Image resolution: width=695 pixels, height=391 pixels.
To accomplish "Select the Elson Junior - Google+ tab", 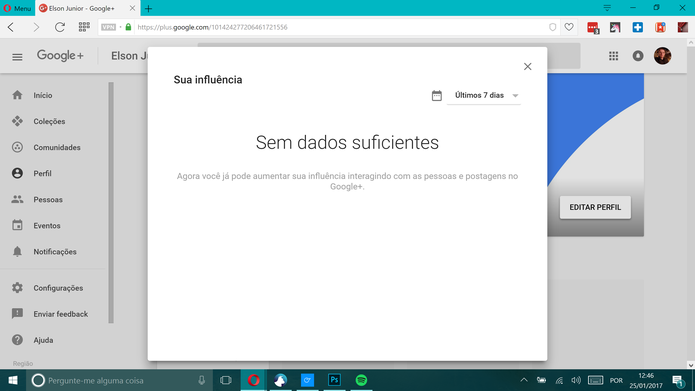I will pos(82,8).
